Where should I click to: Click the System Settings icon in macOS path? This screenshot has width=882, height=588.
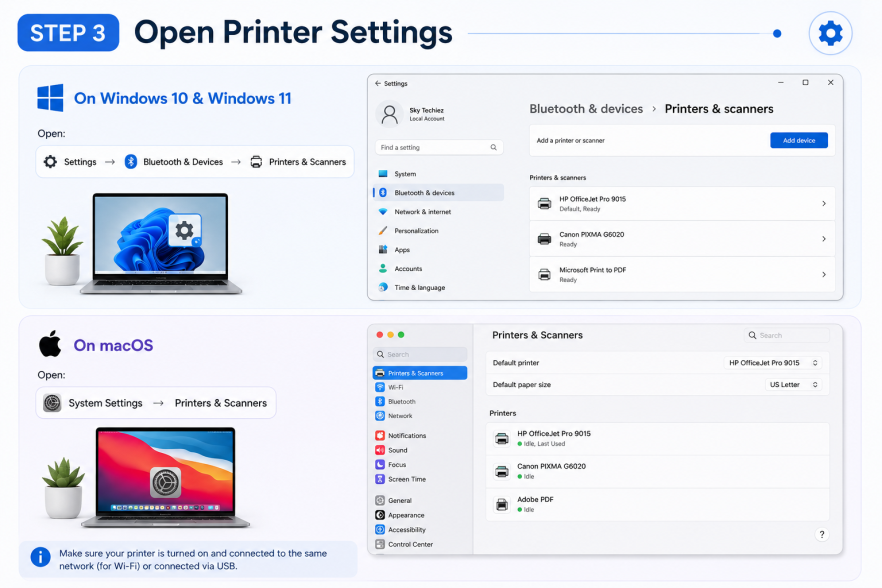pos(52,403)
